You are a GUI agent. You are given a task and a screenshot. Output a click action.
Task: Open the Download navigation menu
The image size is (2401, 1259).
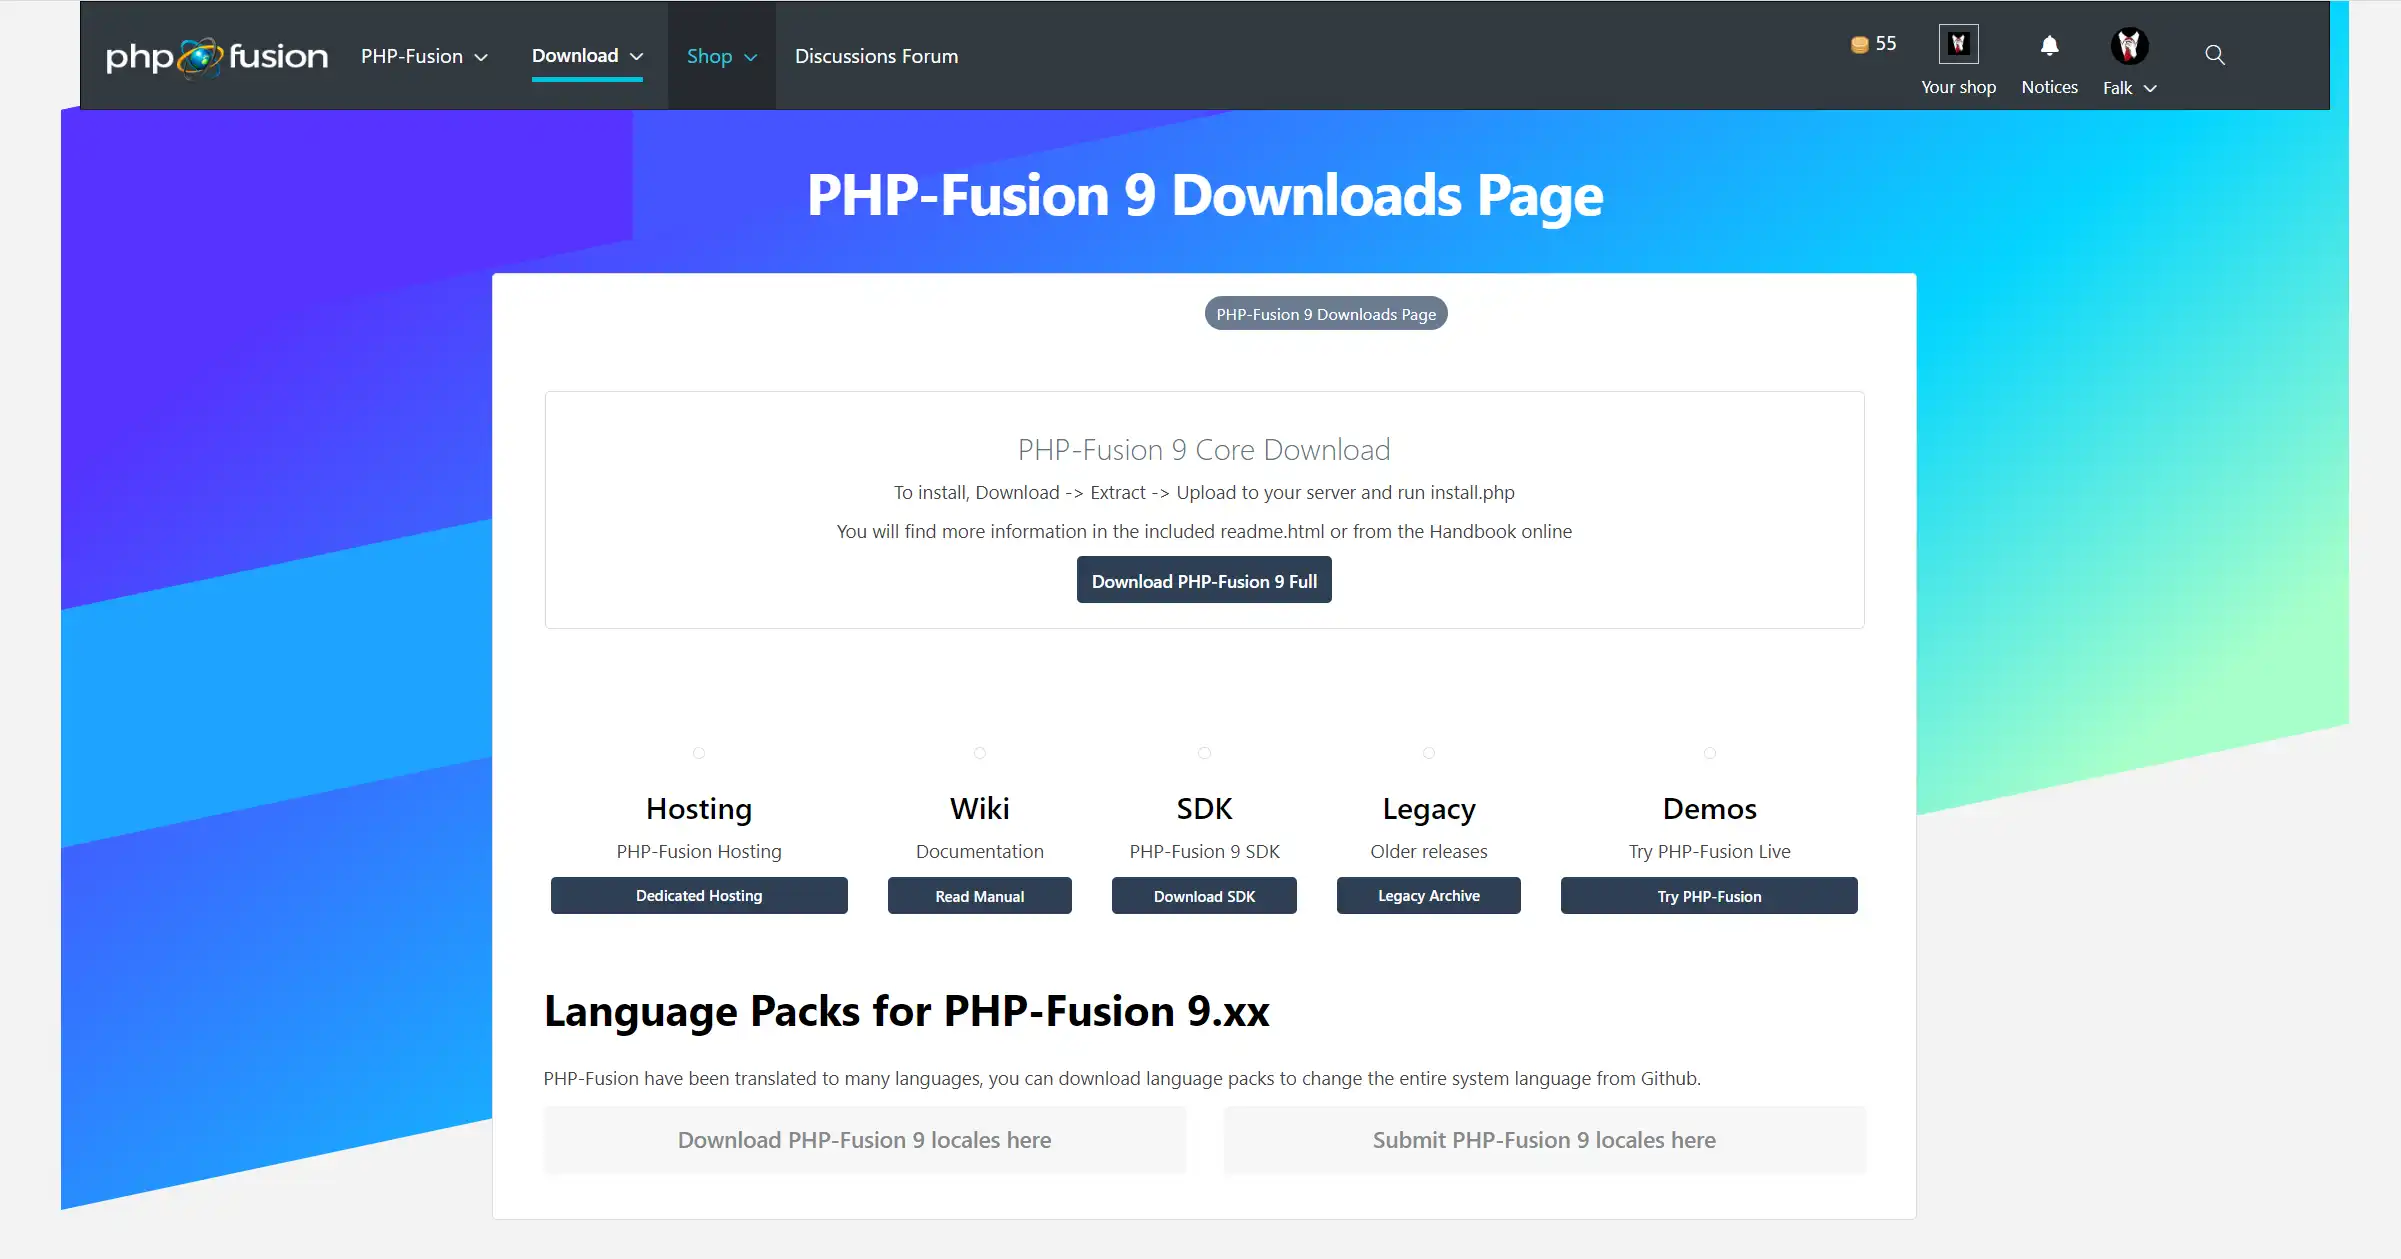pos(587,56)
